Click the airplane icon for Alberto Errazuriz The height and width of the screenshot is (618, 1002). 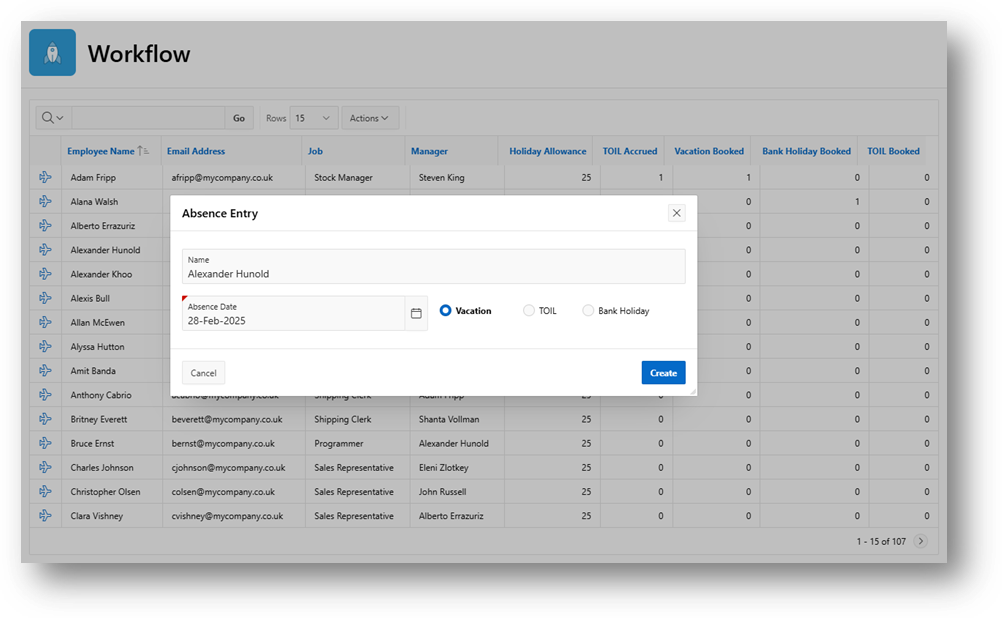[45, 226]
